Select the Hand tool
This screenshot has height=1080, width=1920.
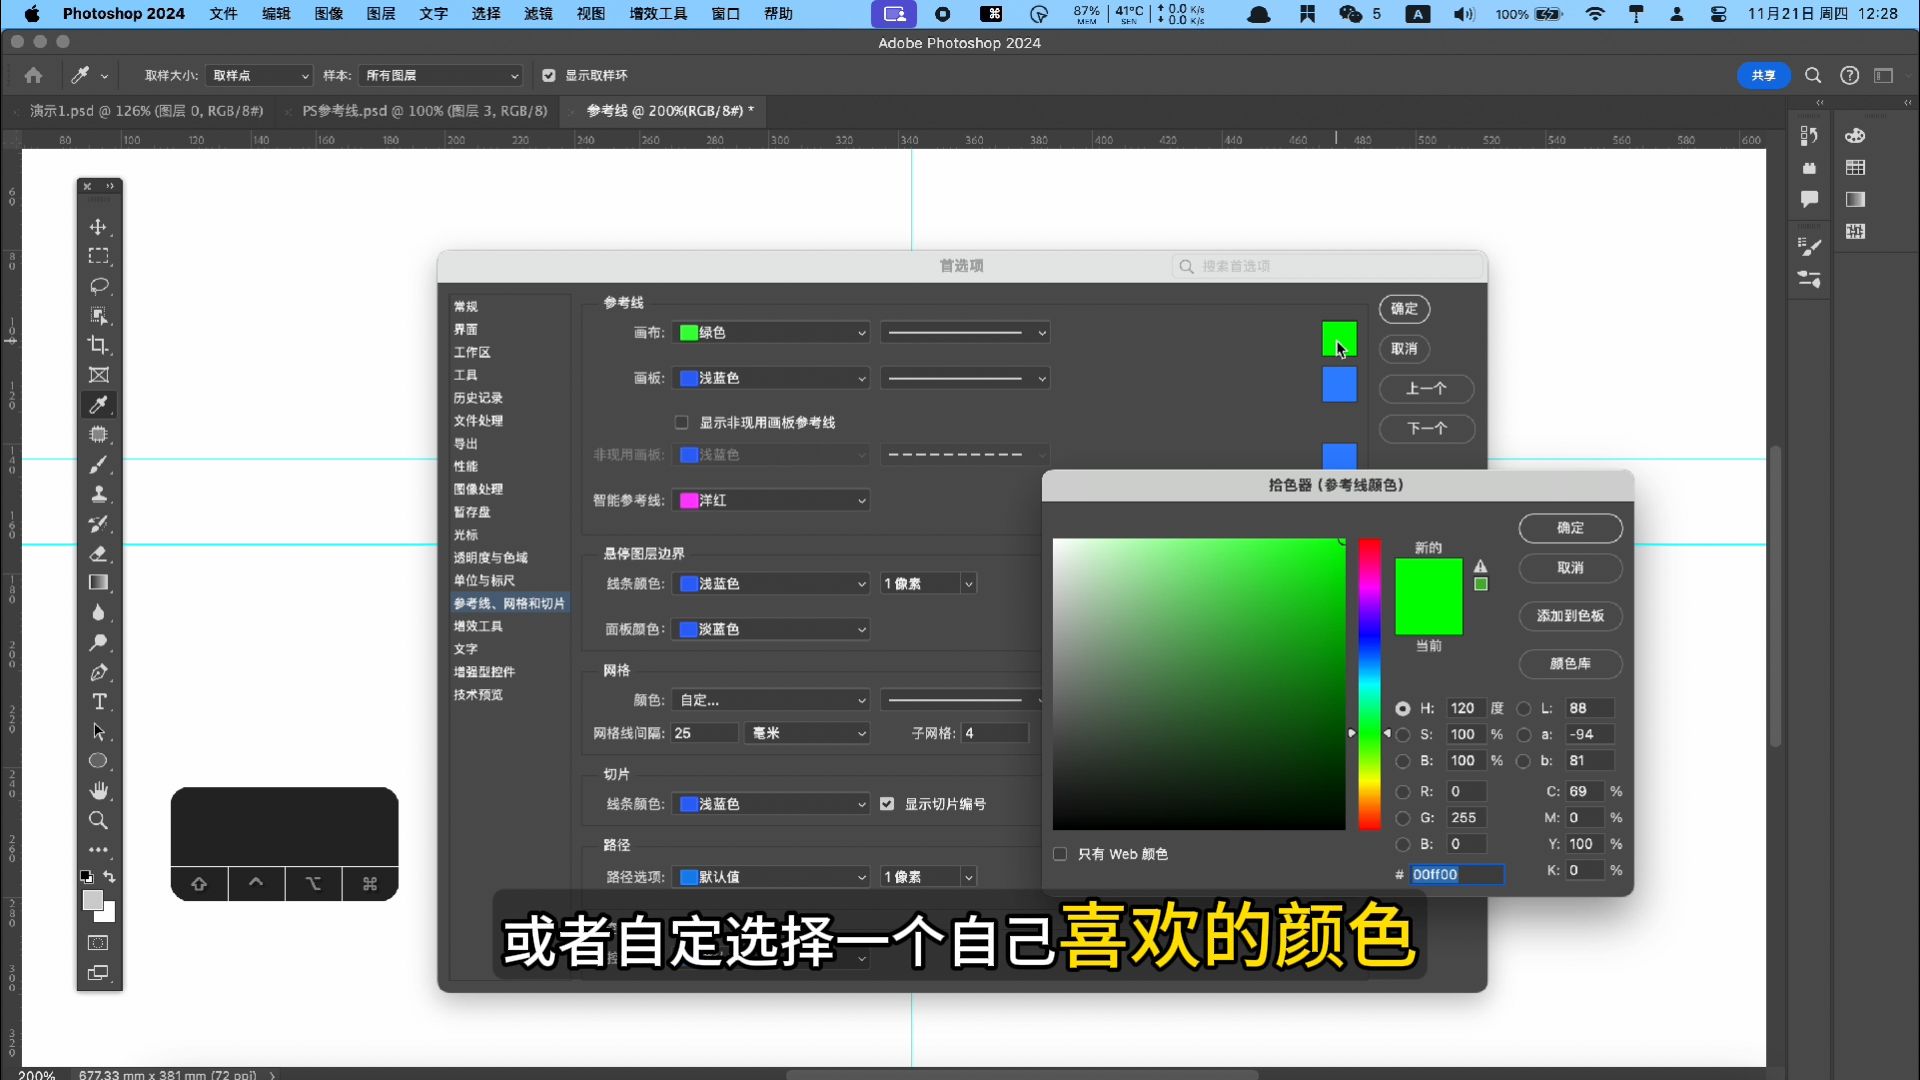point(98,791)
